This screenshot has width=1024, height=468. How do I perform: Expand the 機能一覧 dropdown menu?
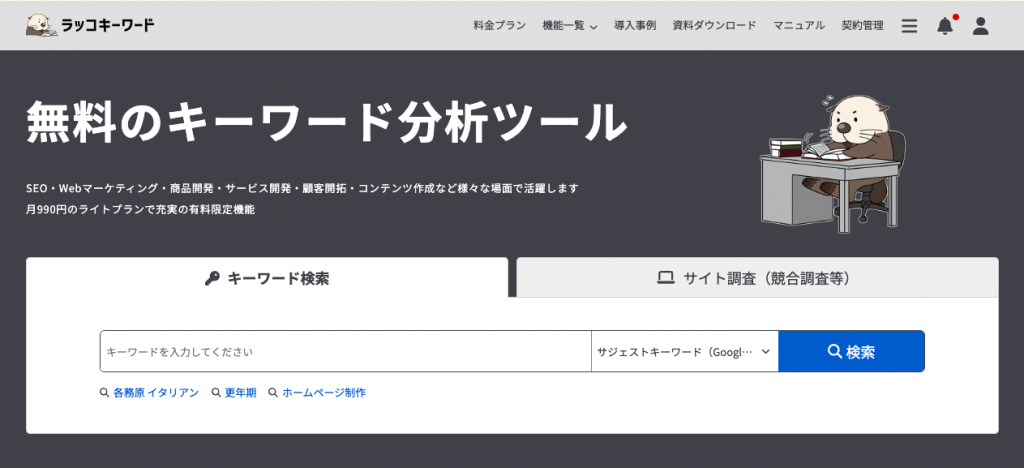(x=569, y=25)
